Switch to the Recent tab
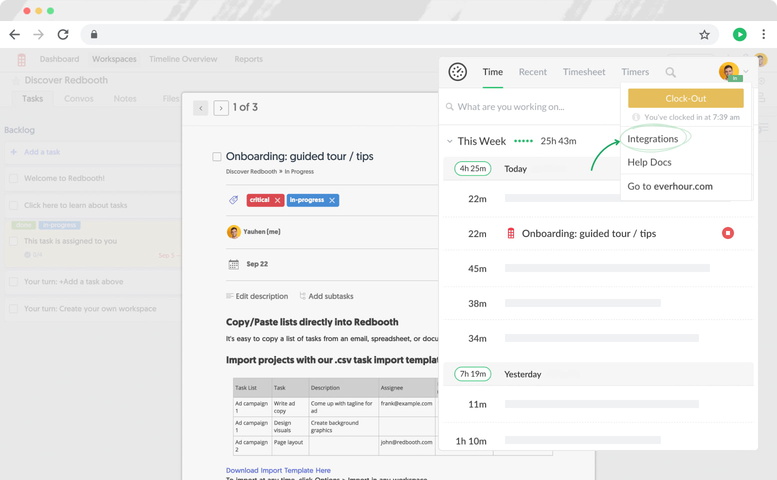777x480 pixels. (533, 72)
